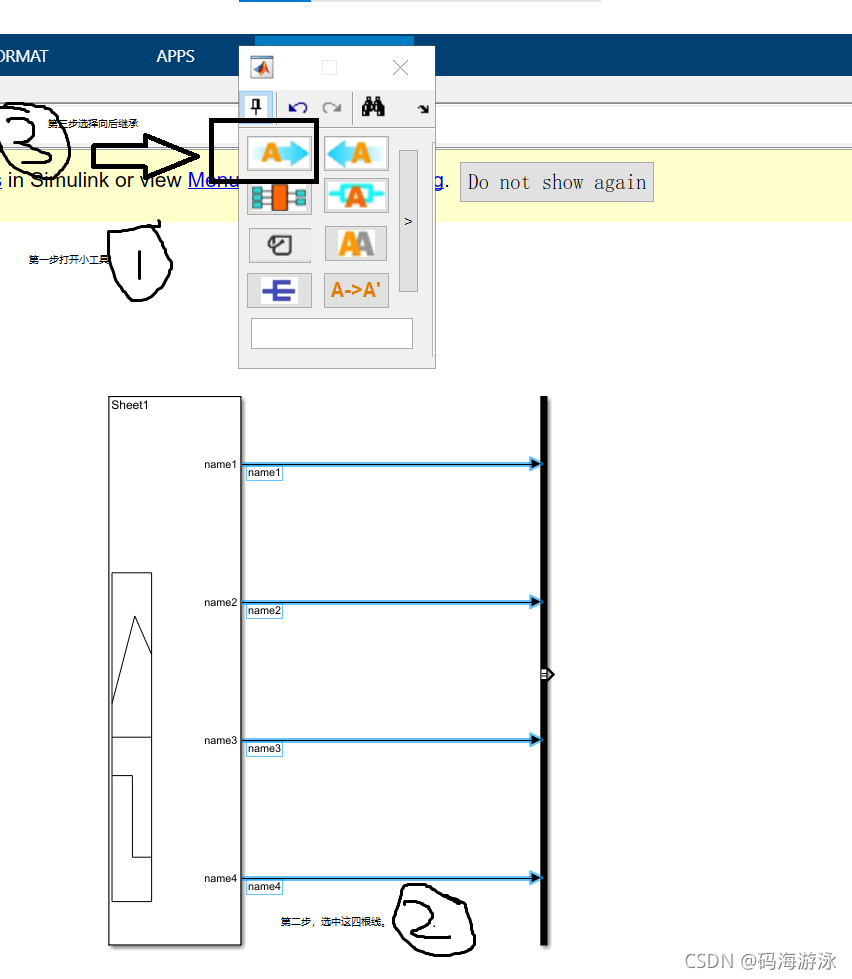Screen dimensions: 852x979
Task: Select the Sheet1 signal source block
Action: [175, 671]
